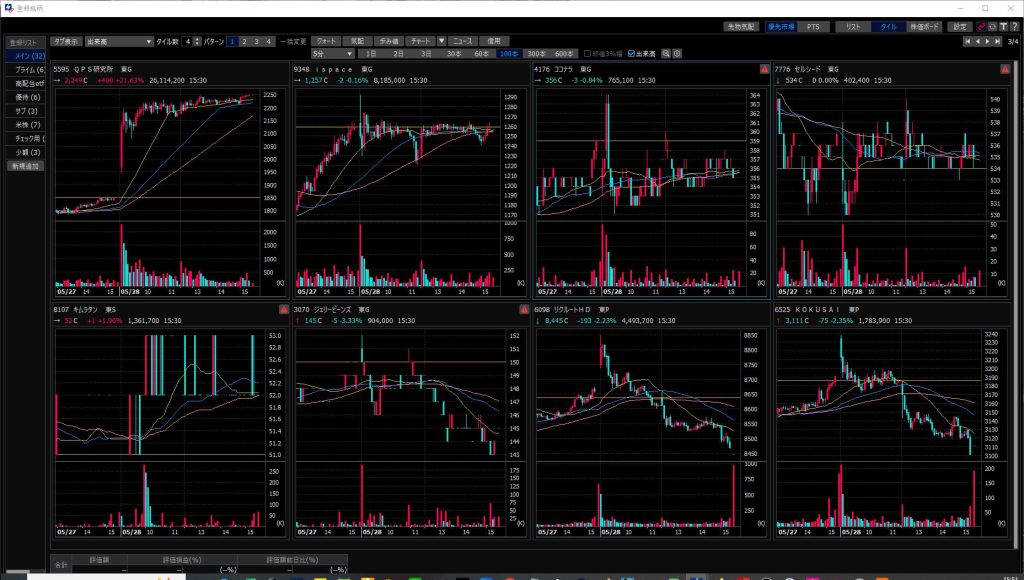The image size is (1024, 580).
Task: Go to the next tile page
Action: (x=987, y=41)
